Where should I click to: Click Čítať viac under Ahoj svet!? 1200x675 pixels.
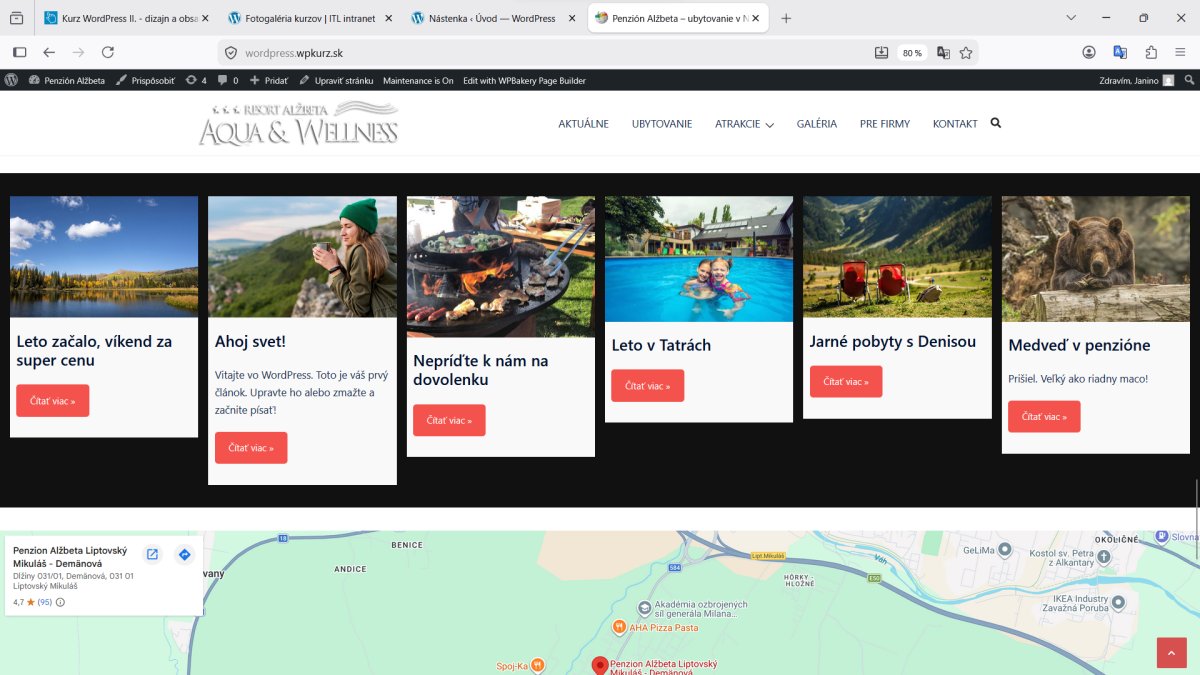(251, 448)
